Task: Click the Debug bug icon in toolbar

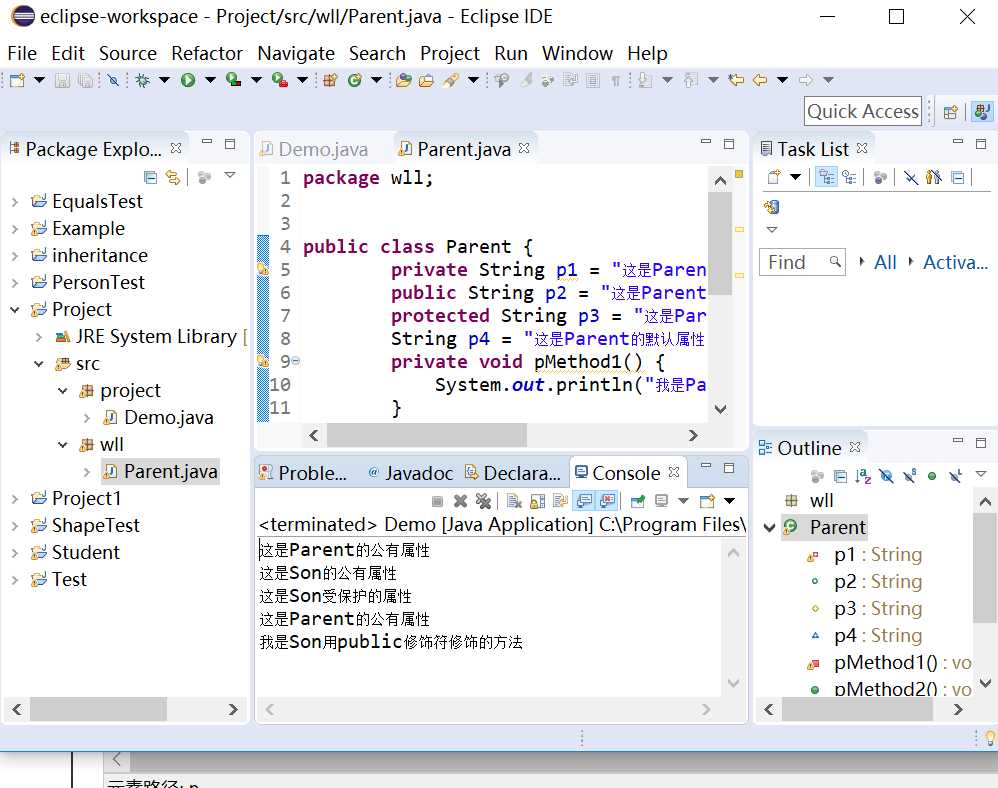Action: click(143, 80)
